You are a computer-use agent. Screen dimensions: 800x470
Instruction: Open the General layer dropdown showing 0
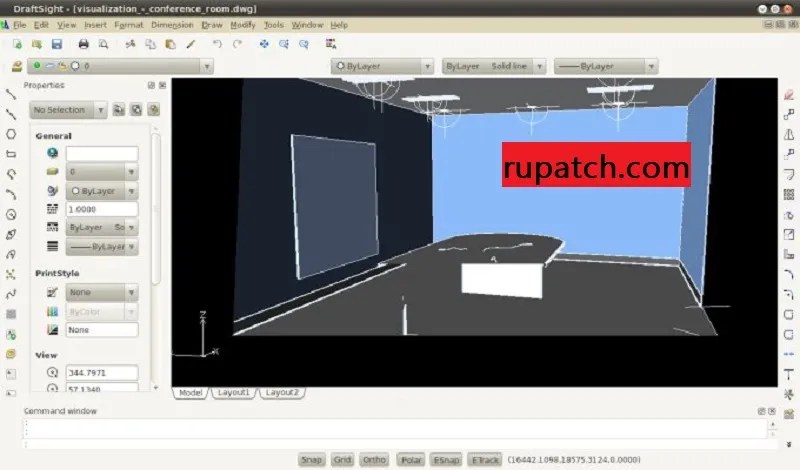102,172
